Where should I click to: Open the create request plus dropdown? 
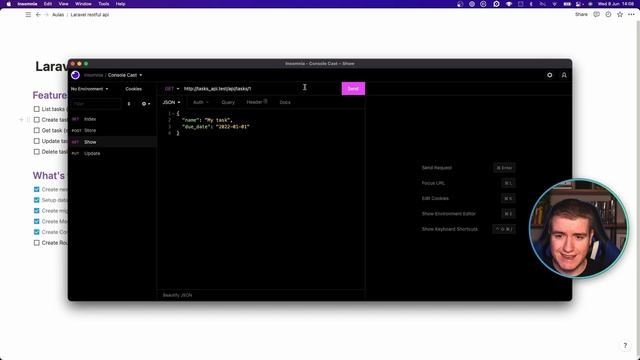146,104
